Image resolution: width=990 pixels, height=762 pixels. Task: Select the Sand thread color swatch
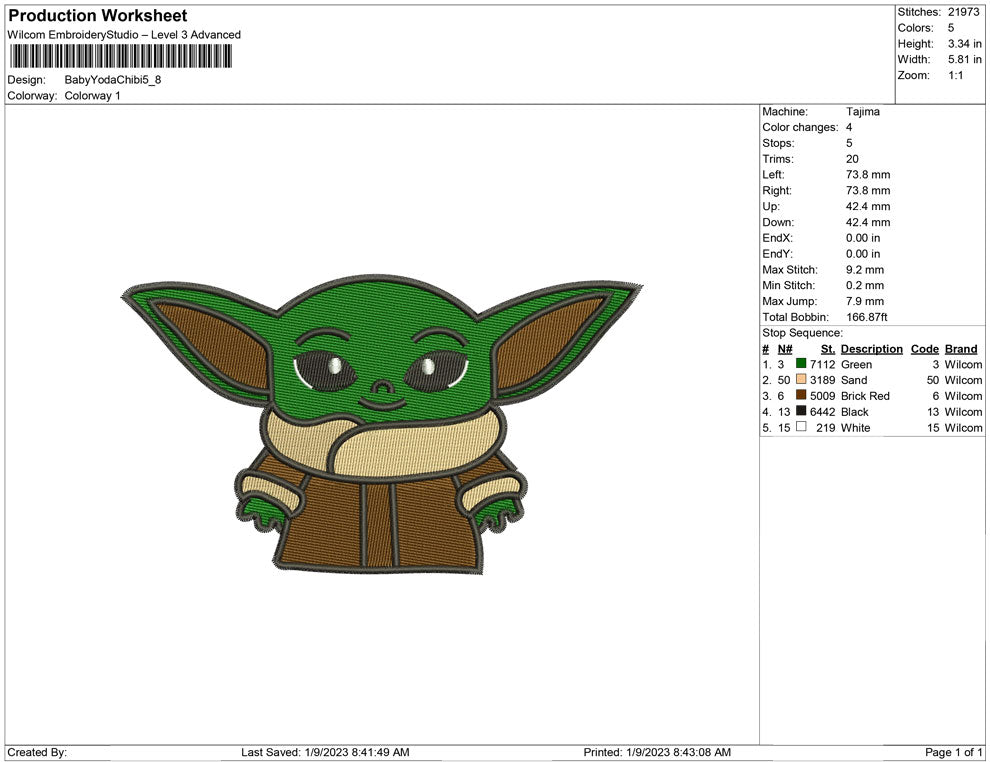pyautogui.click(x=801, y=381)
